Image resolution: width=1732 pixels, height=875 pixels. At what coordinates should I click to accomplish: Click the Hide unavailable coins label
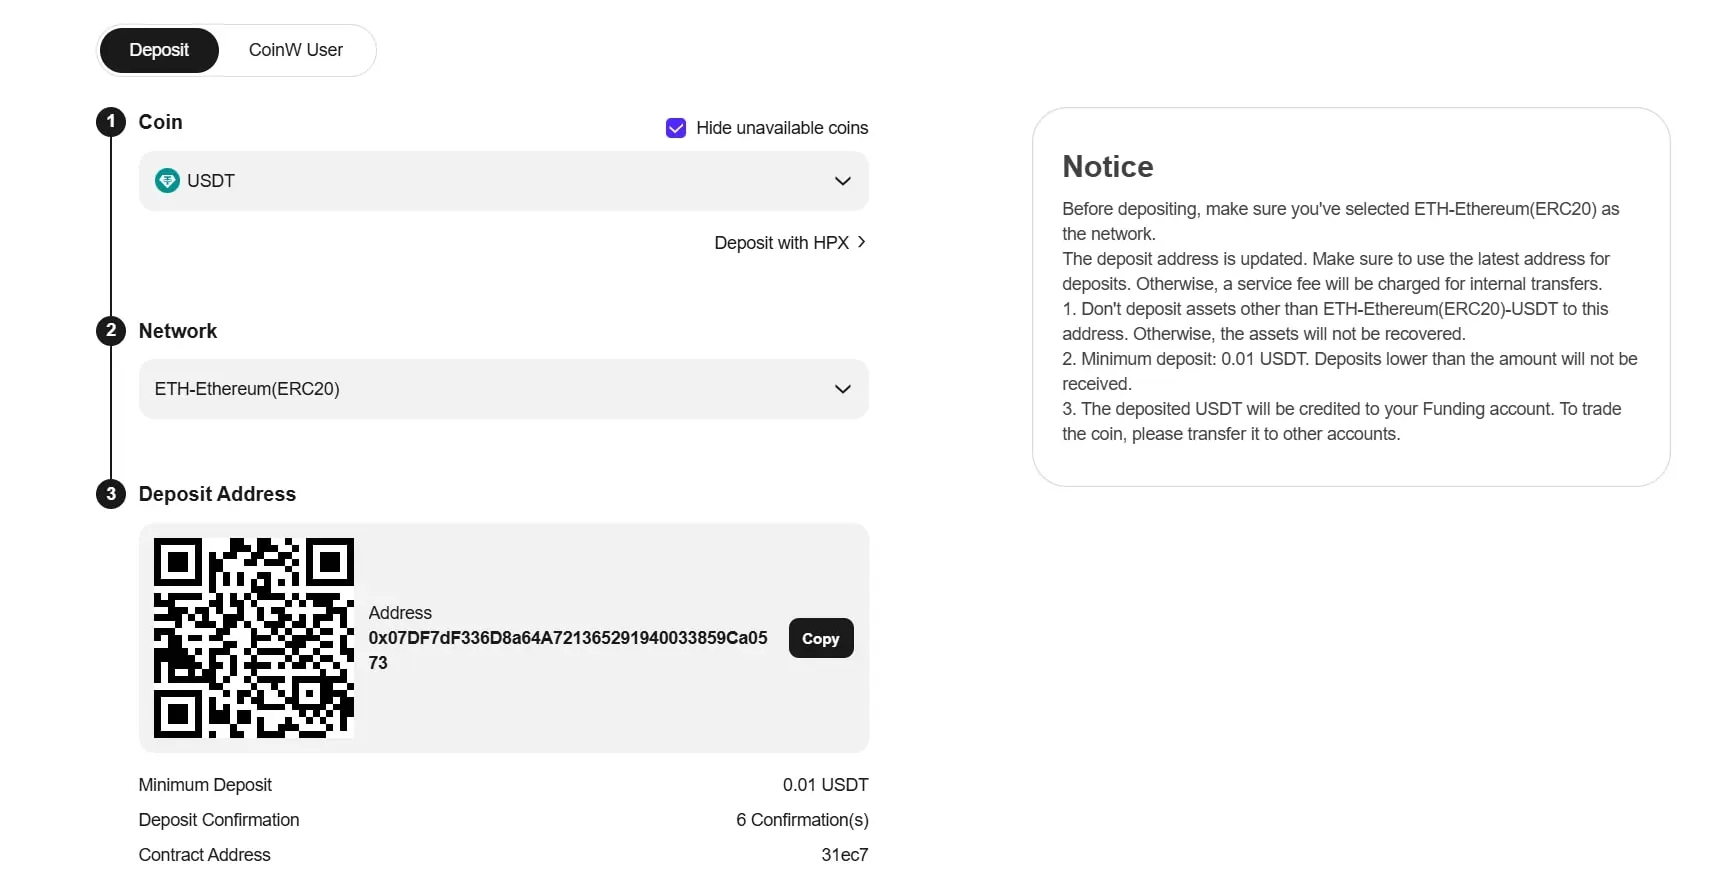[x=782, y=128]
